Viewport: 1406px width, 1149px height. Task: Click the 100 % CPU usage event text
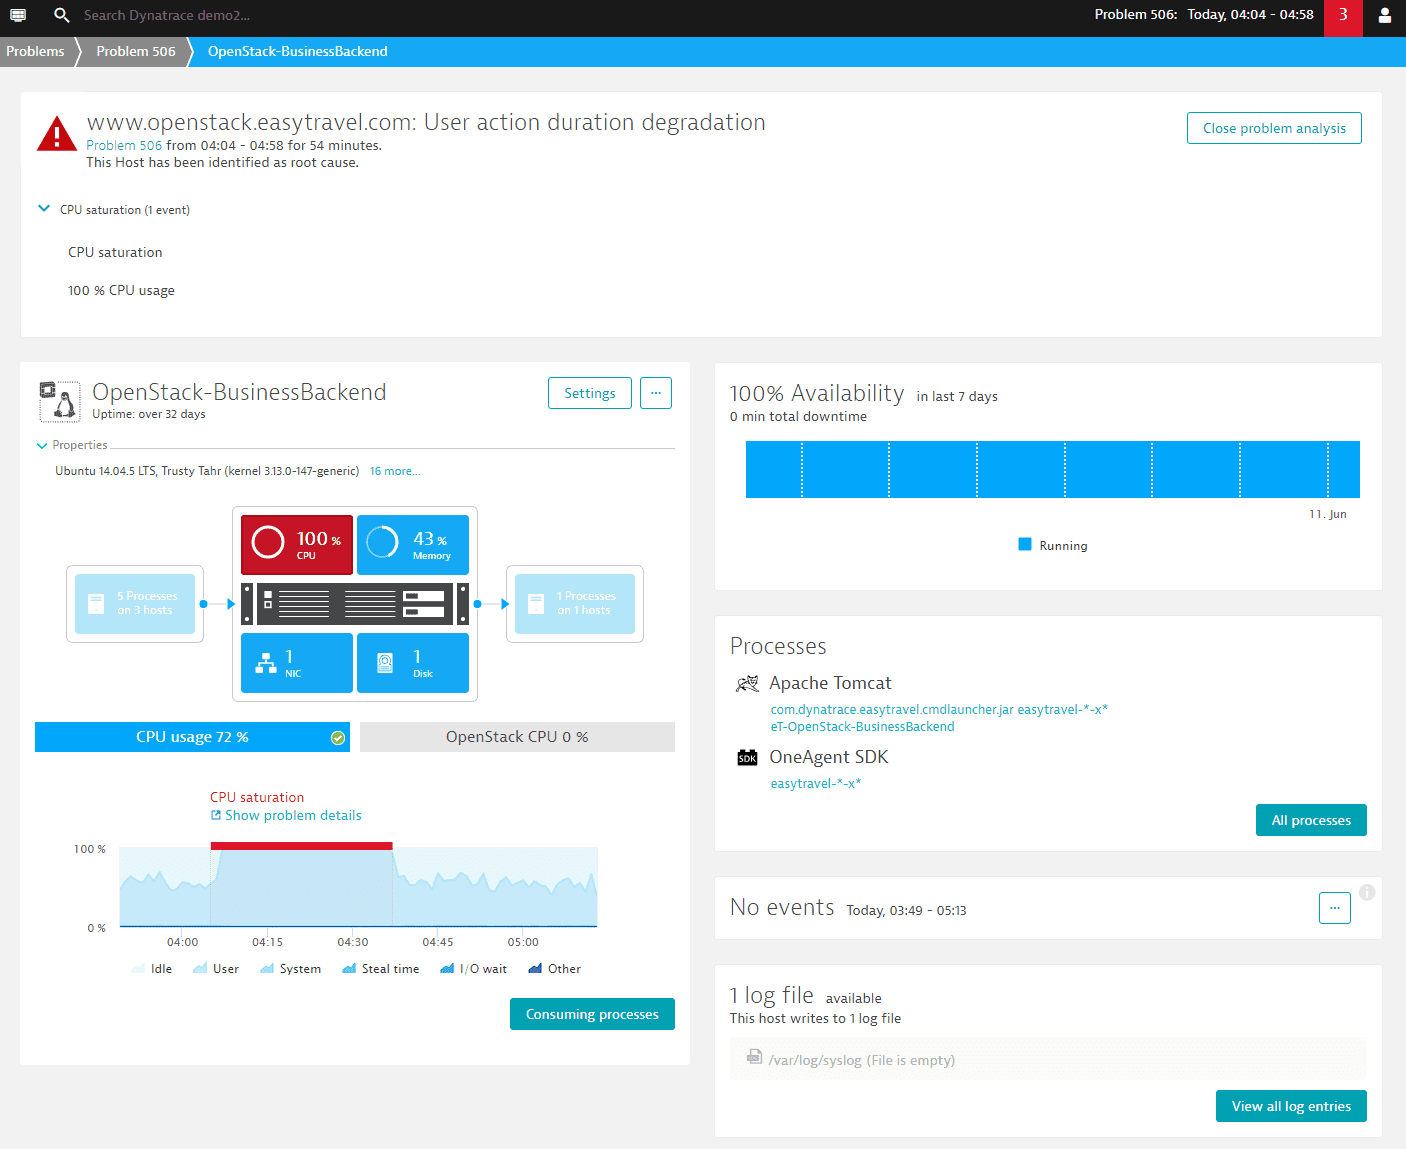pyautogui.click(x=121, y=291)
